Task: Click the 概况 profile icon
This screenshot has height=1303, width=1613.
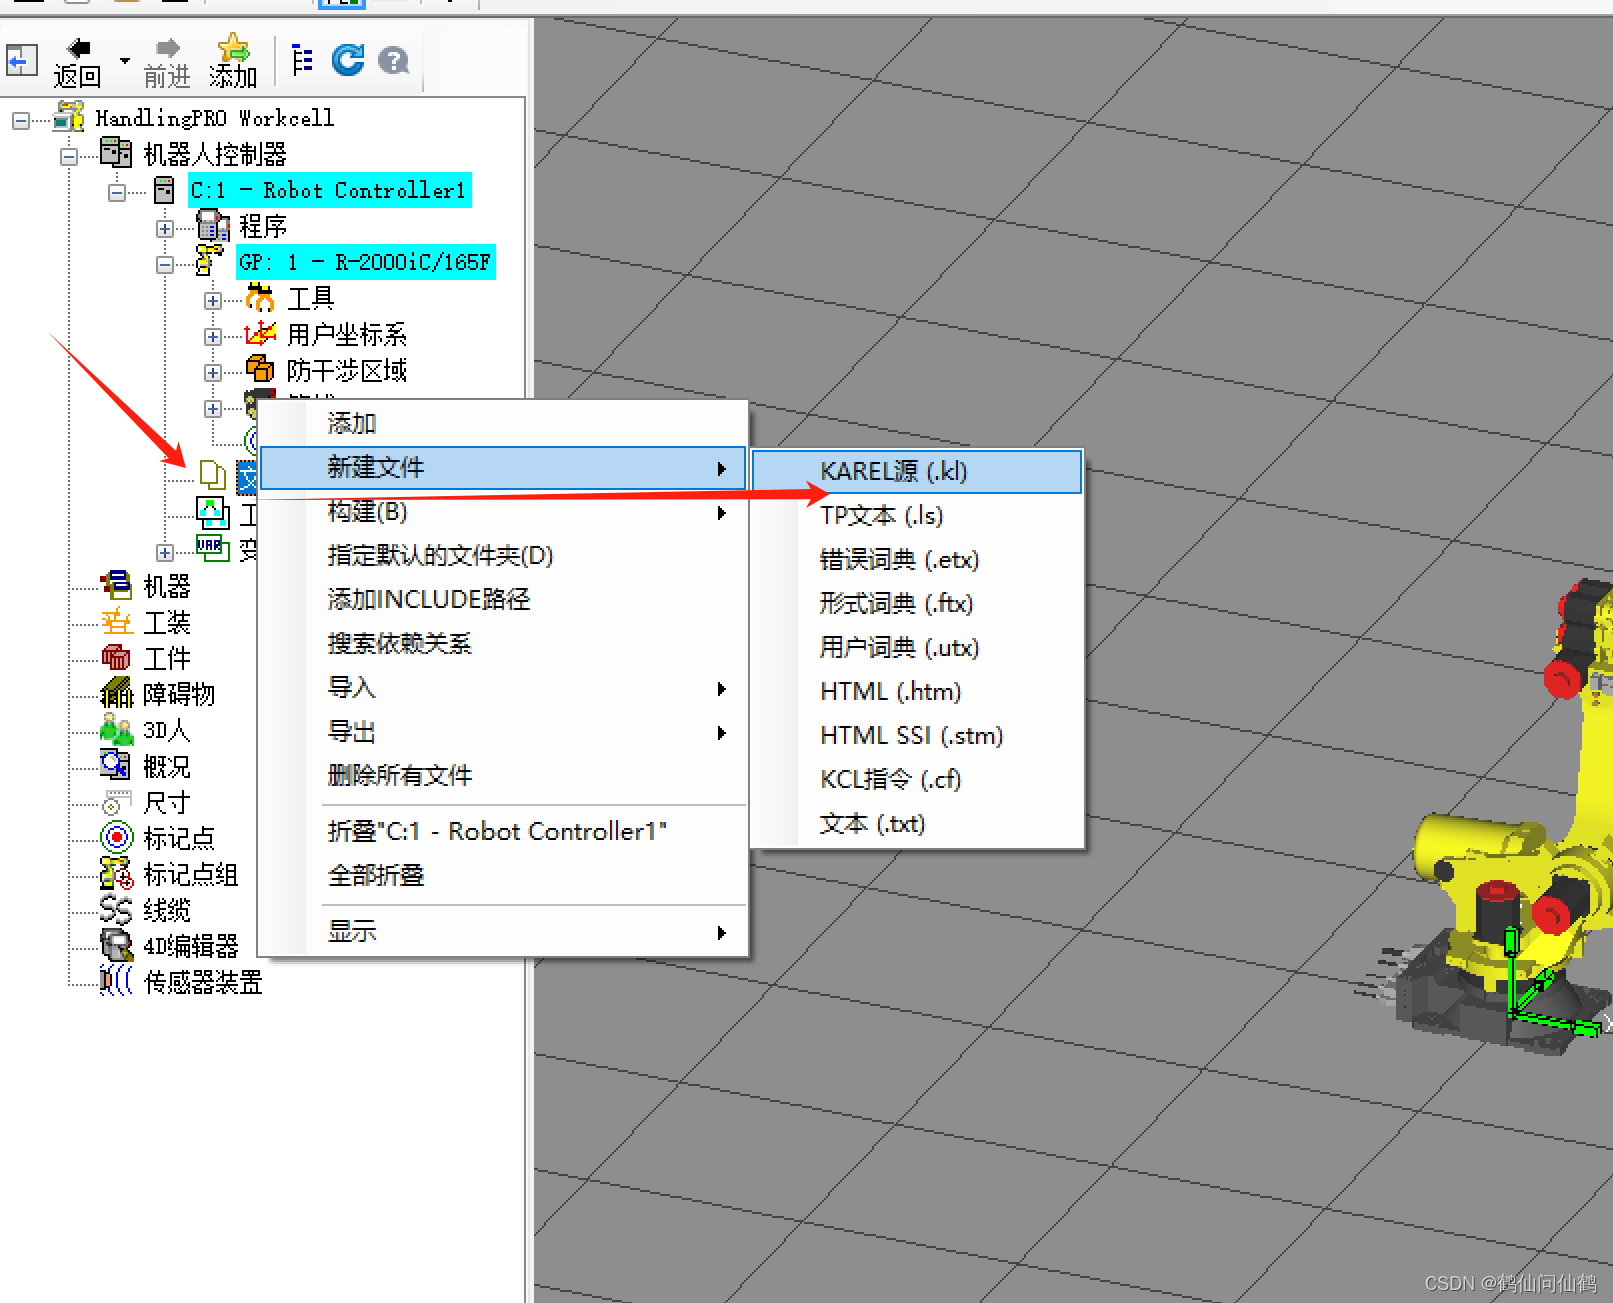Action: point(116,766)
